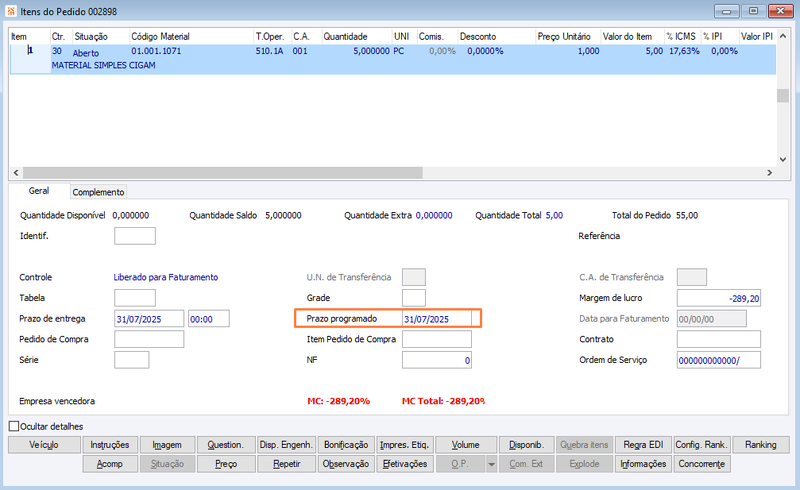Click the Ordem de Serviço field
800x490 pixels.
click(x=719, y=360)
